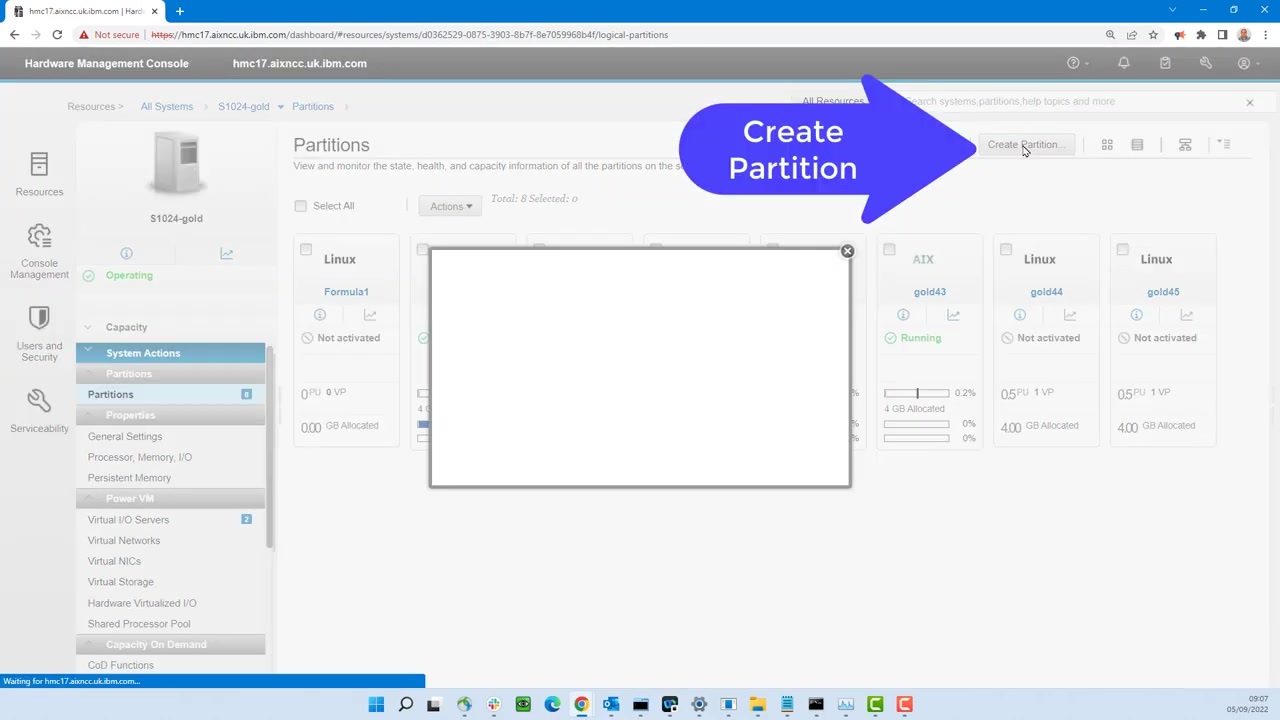Open HMC user account menu
1280x720 pixels.
[1244, 63]
